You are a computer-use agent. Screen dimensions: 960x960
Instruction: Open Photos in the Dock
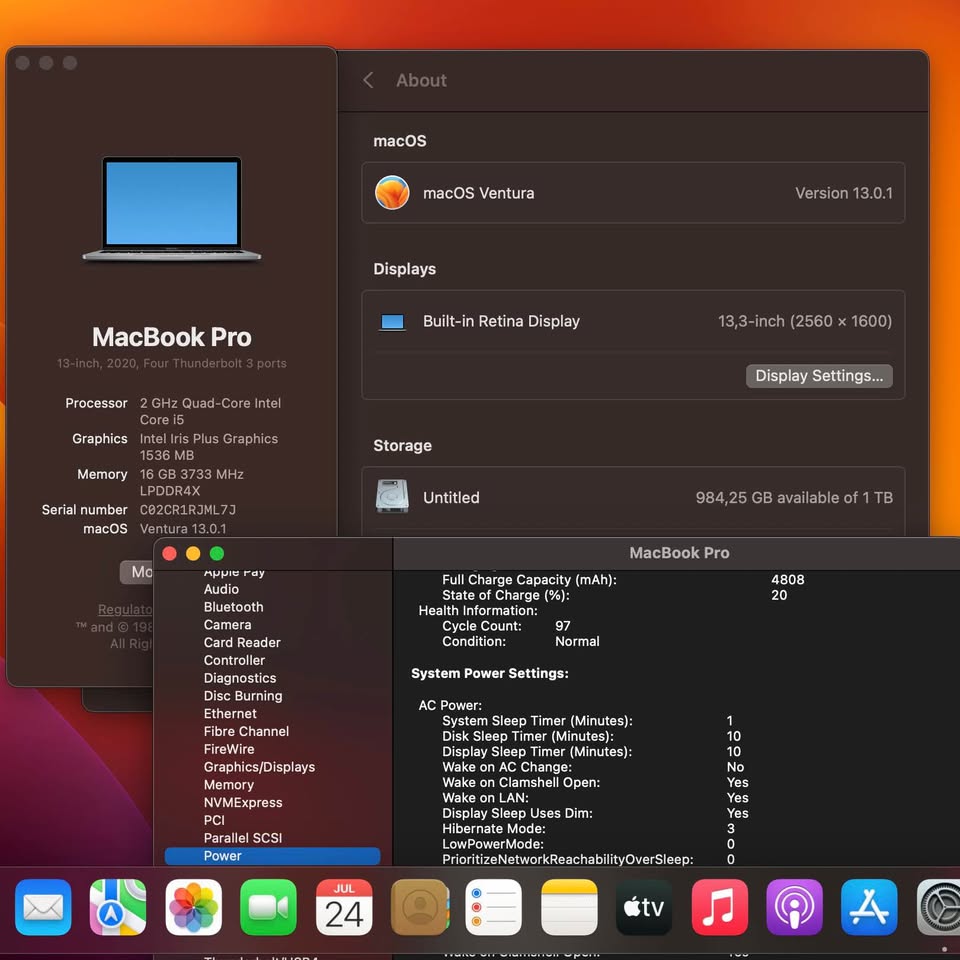tap(193, 907)
